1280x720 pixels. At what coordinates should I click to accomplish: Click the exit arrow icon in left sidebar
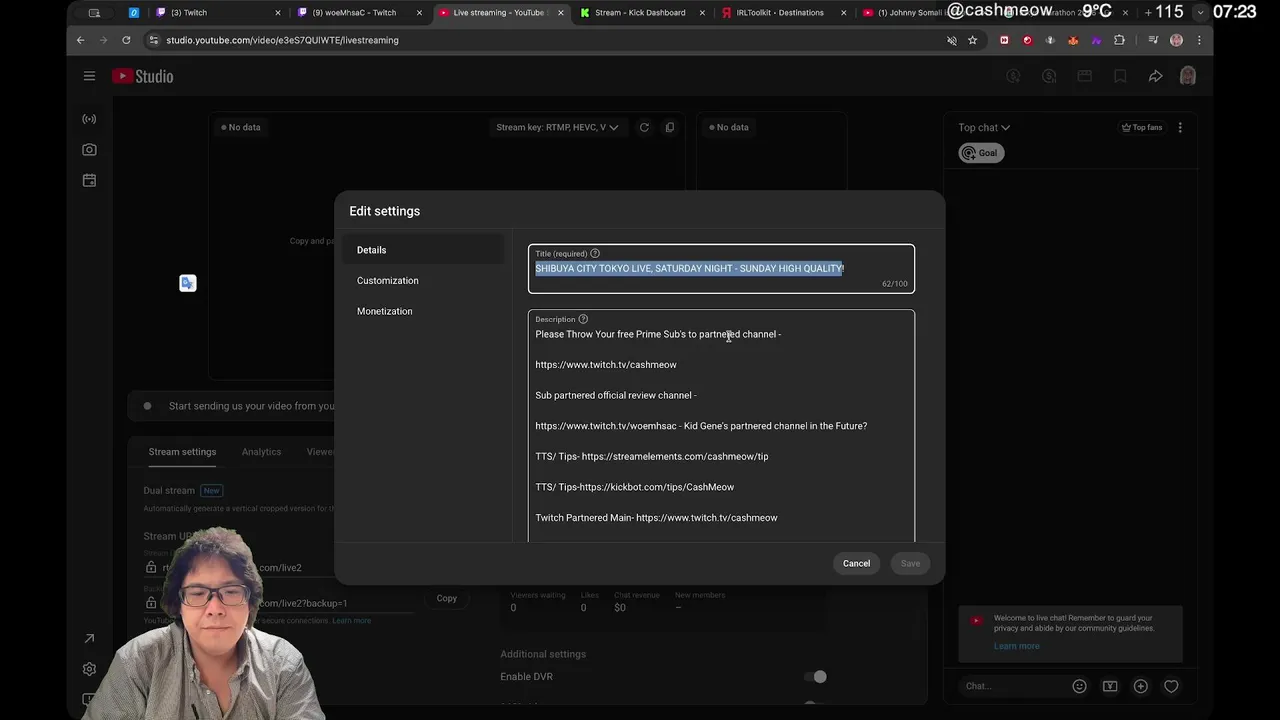tap(89, 638)
